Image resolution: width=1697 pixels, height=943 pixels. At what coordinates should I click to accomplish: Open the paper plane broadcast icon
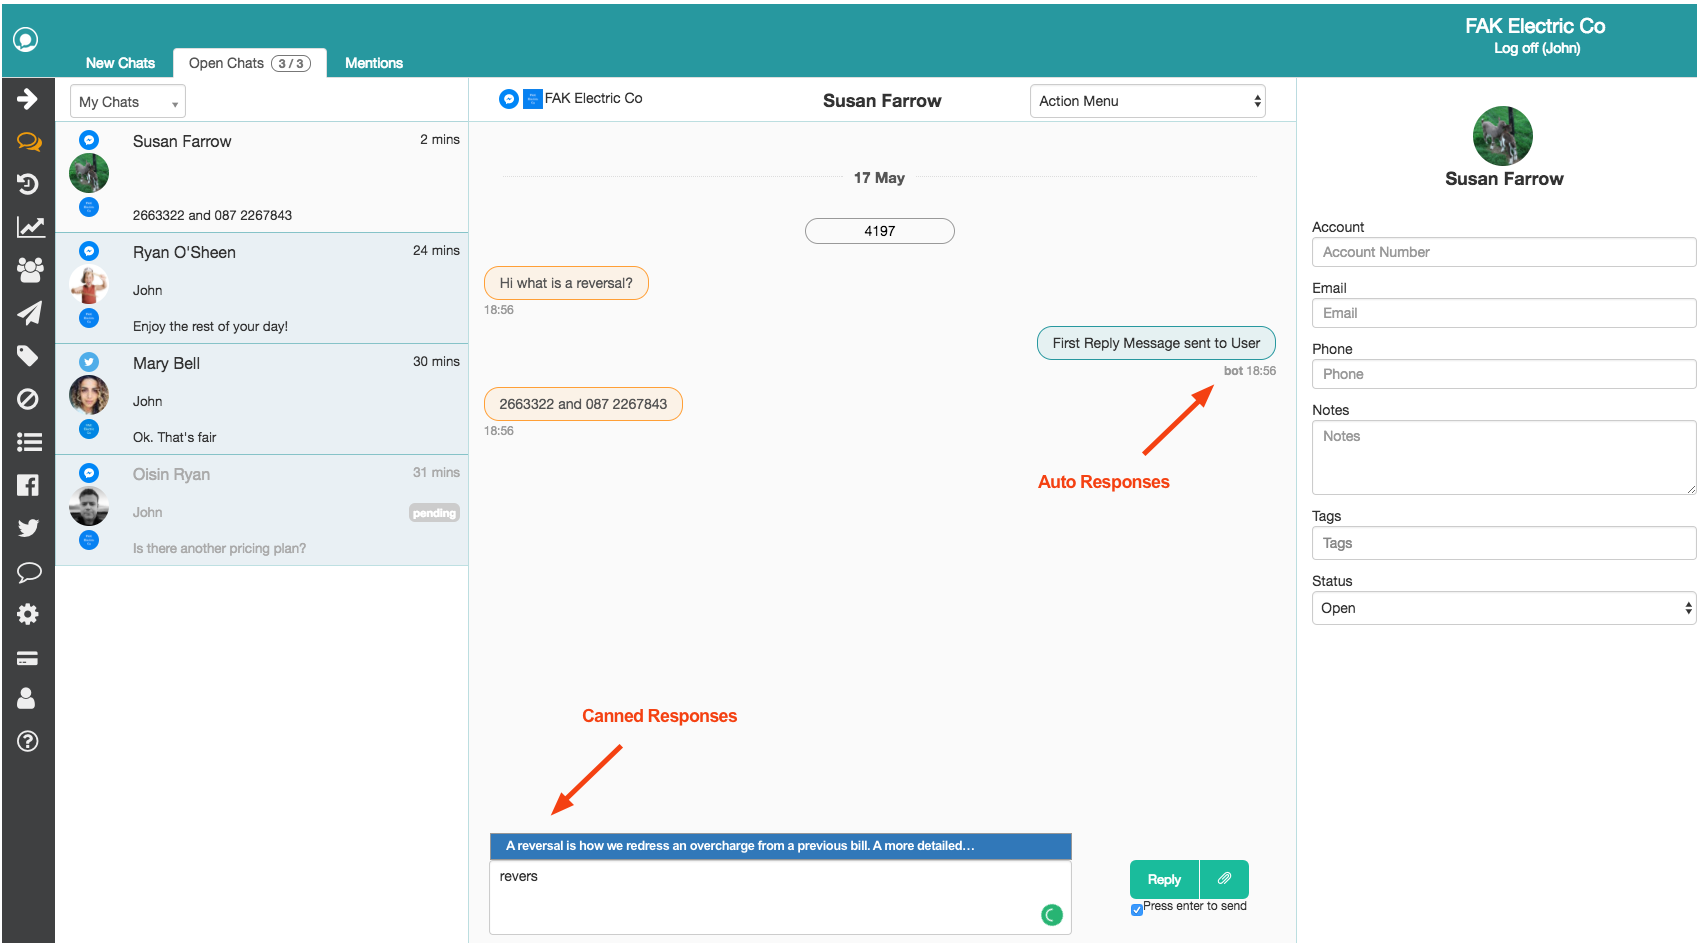tap(29, 313)
